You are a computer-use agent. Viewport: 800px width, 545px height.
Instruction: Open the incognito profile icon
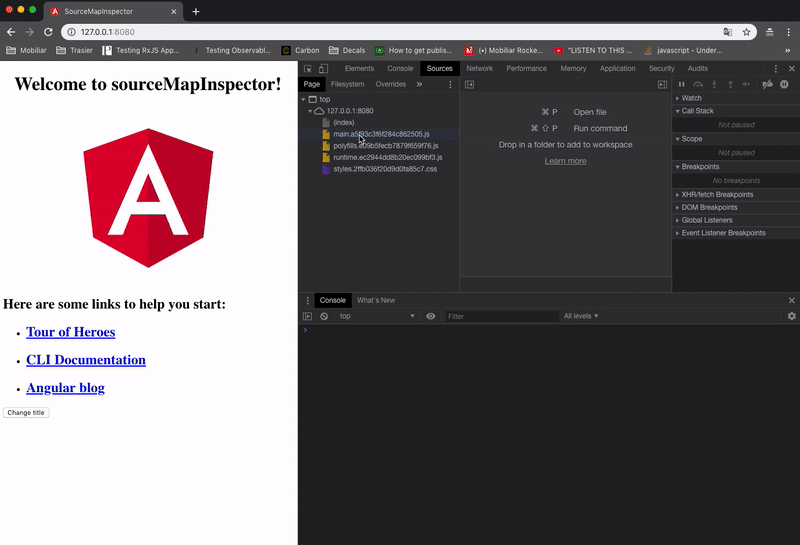769,32
